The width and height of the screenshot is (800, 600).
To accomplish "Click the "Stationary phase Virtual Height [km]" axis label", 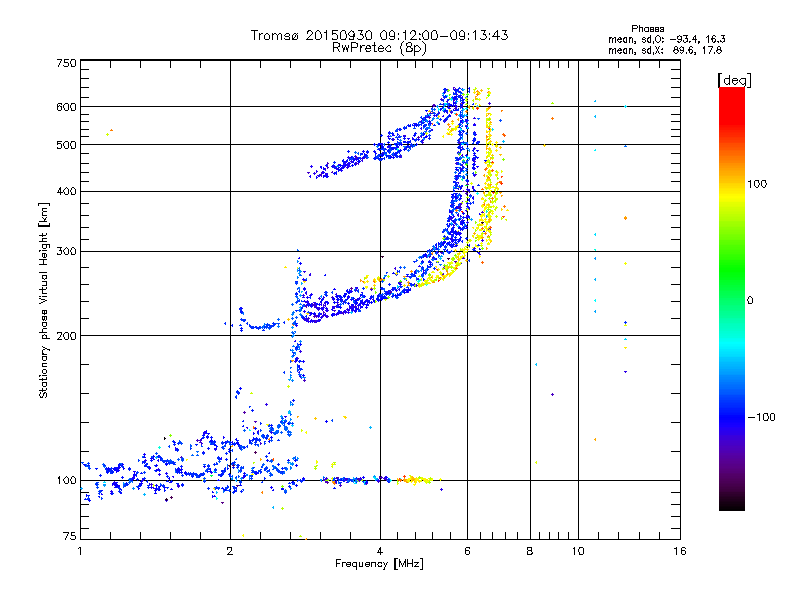I will point(44,301).
